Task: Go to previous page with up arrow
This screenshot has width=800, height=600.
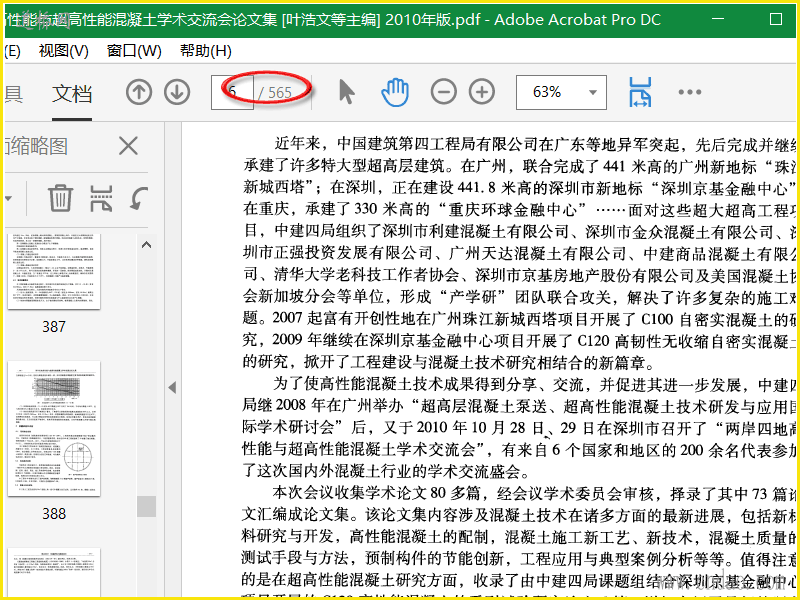Action: pyautogui.click(x=139, y=92)
